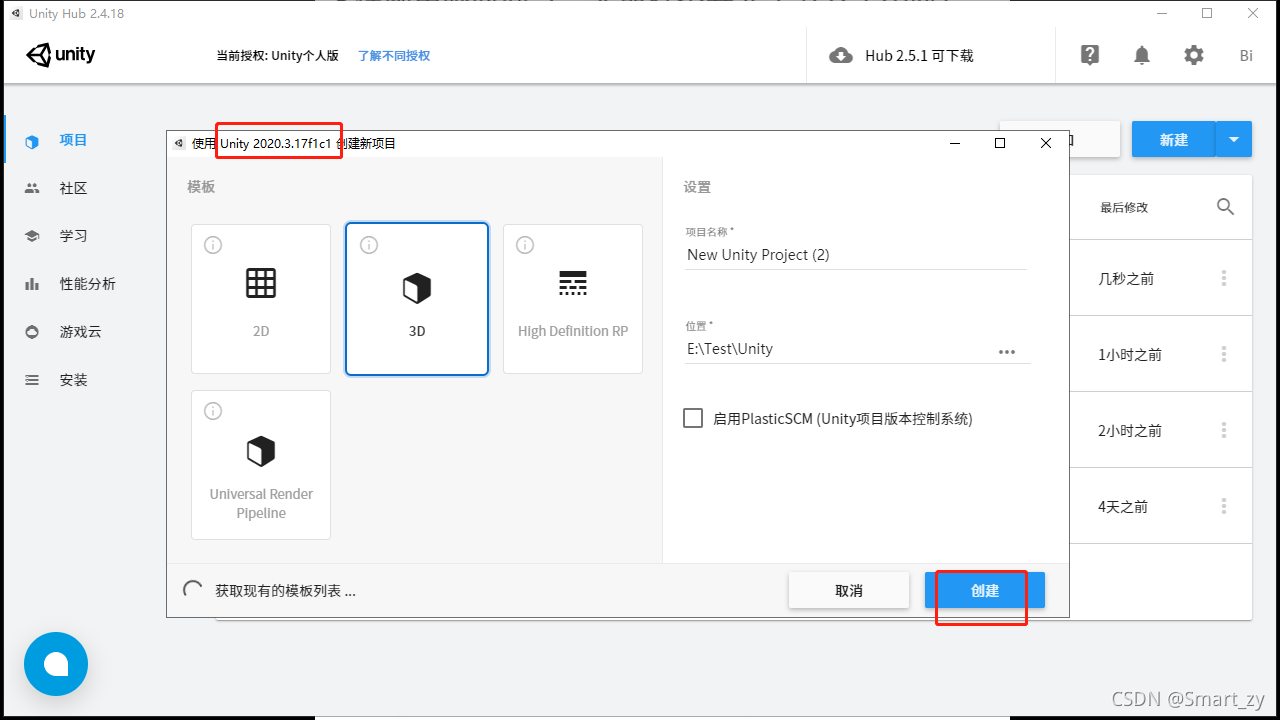
Task: Close the create-project dialog window
Action: coord(1046,143)
